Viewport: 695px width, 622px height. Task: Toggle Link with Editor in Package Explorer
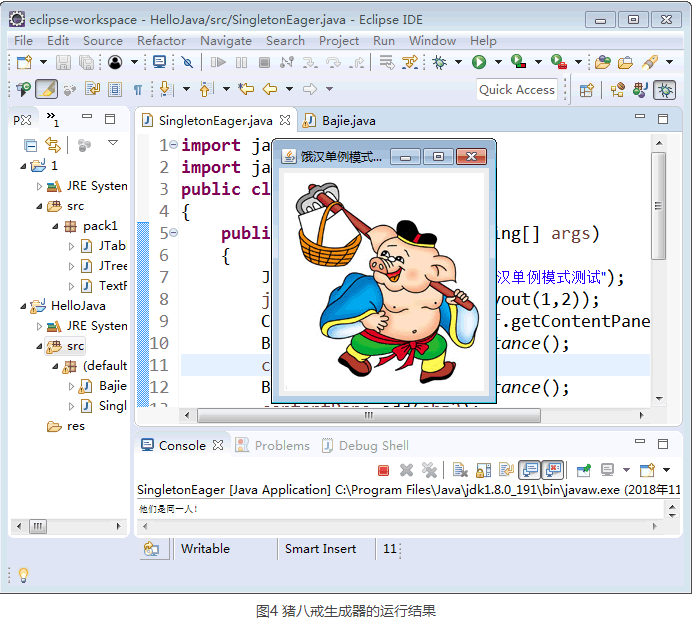(53, 145)
